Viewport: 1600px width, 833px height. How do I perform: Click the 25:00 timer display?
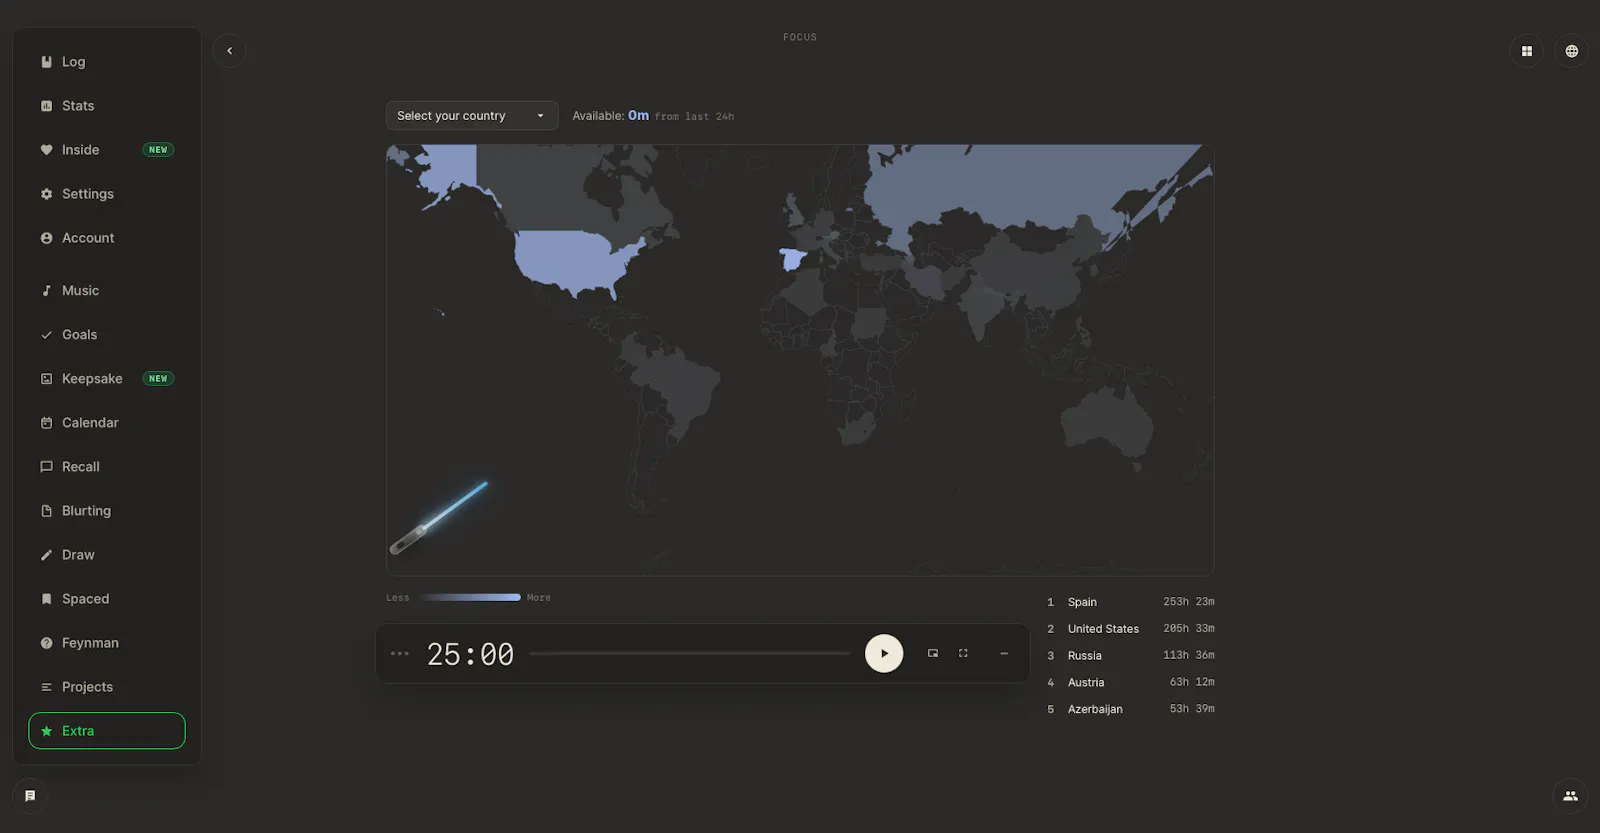click(x=470, y=655)
